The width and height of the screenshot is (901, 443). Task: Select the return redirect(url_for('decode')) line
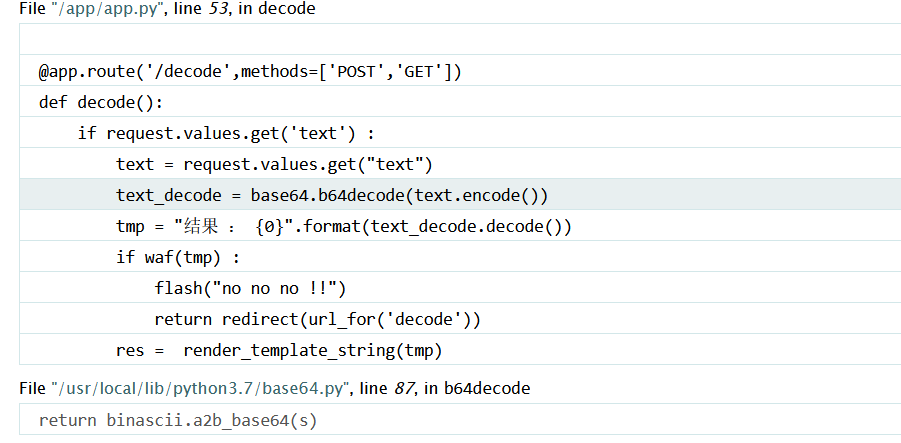tap(460, 319)
